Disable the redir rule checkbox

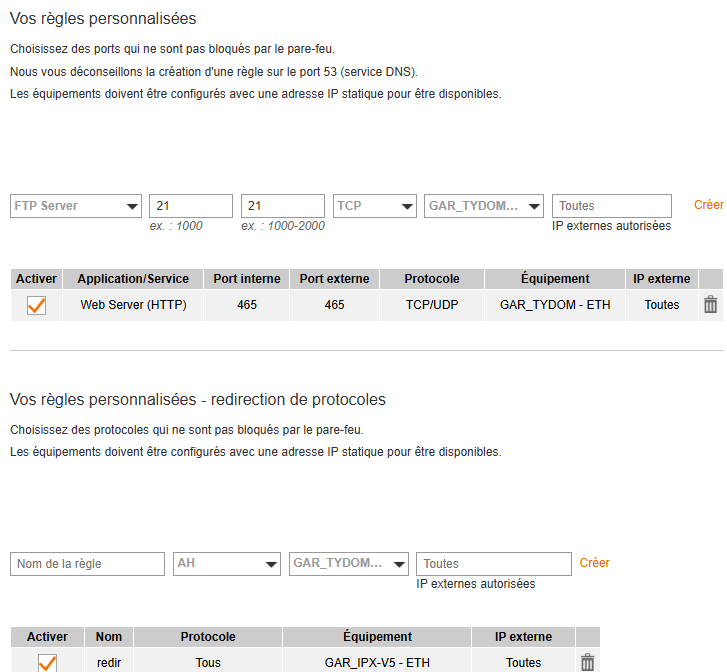point(47,662)
